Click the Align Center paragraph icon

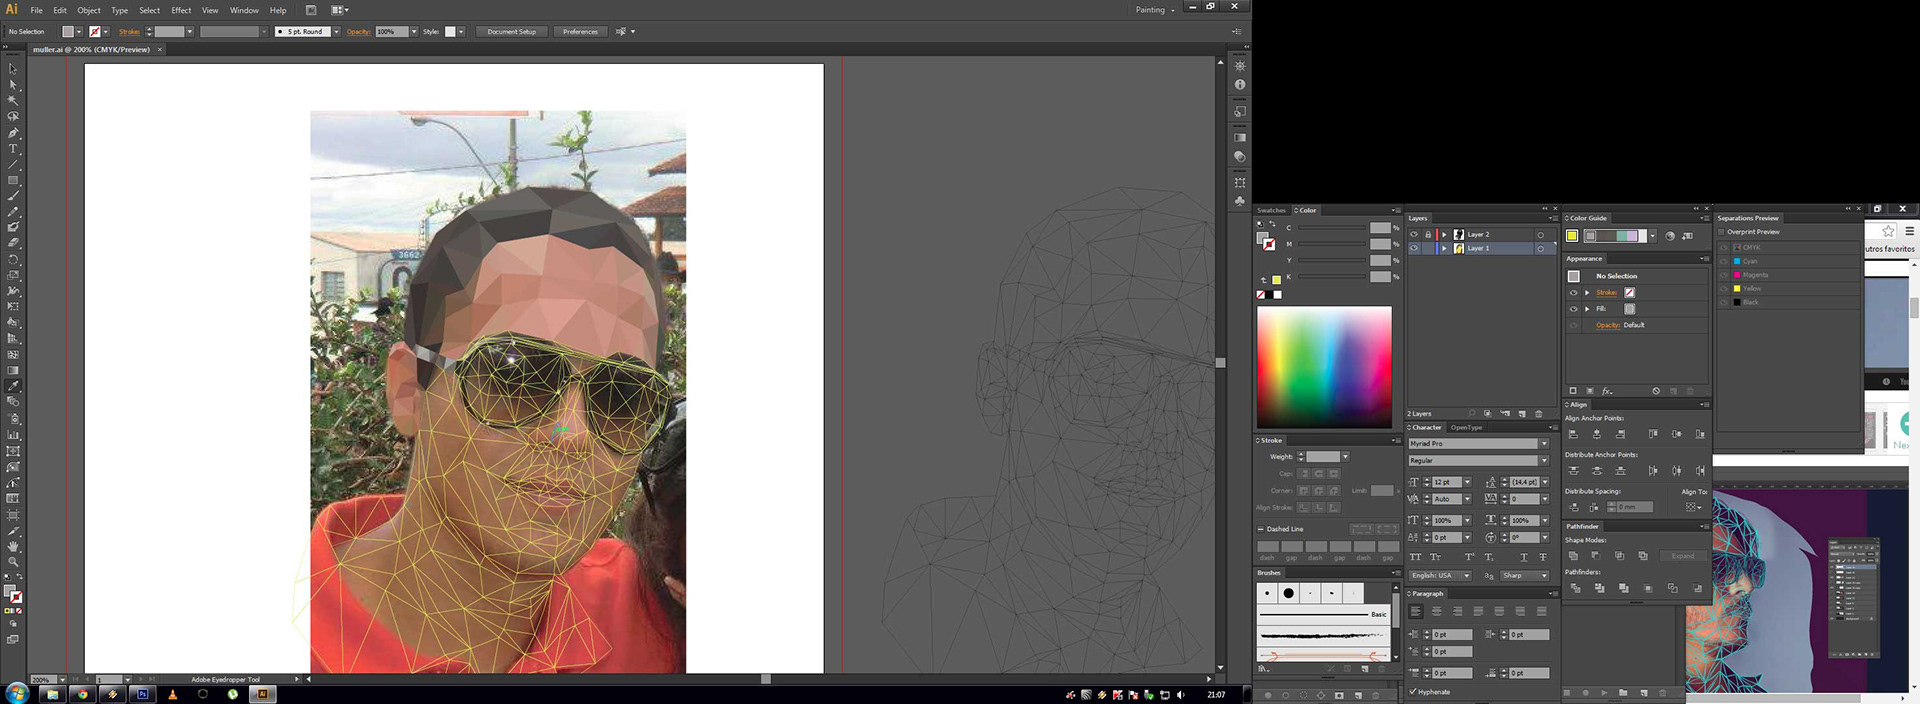coord(1436,611)
